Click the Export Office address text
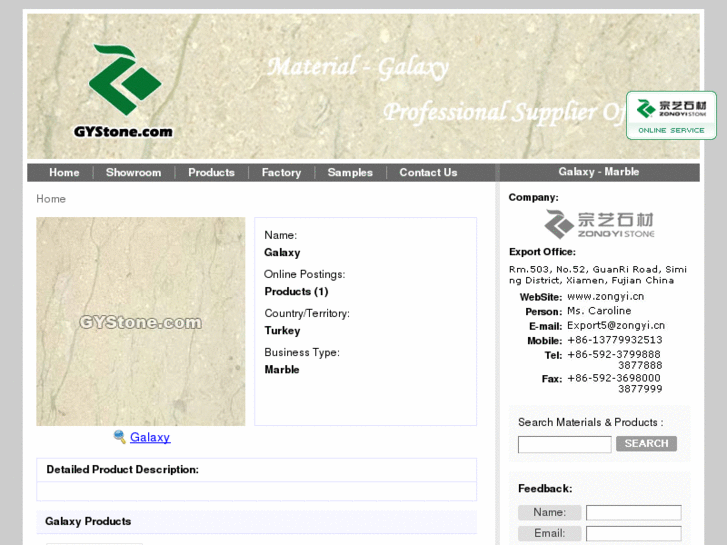 click(x=598, y=275)
